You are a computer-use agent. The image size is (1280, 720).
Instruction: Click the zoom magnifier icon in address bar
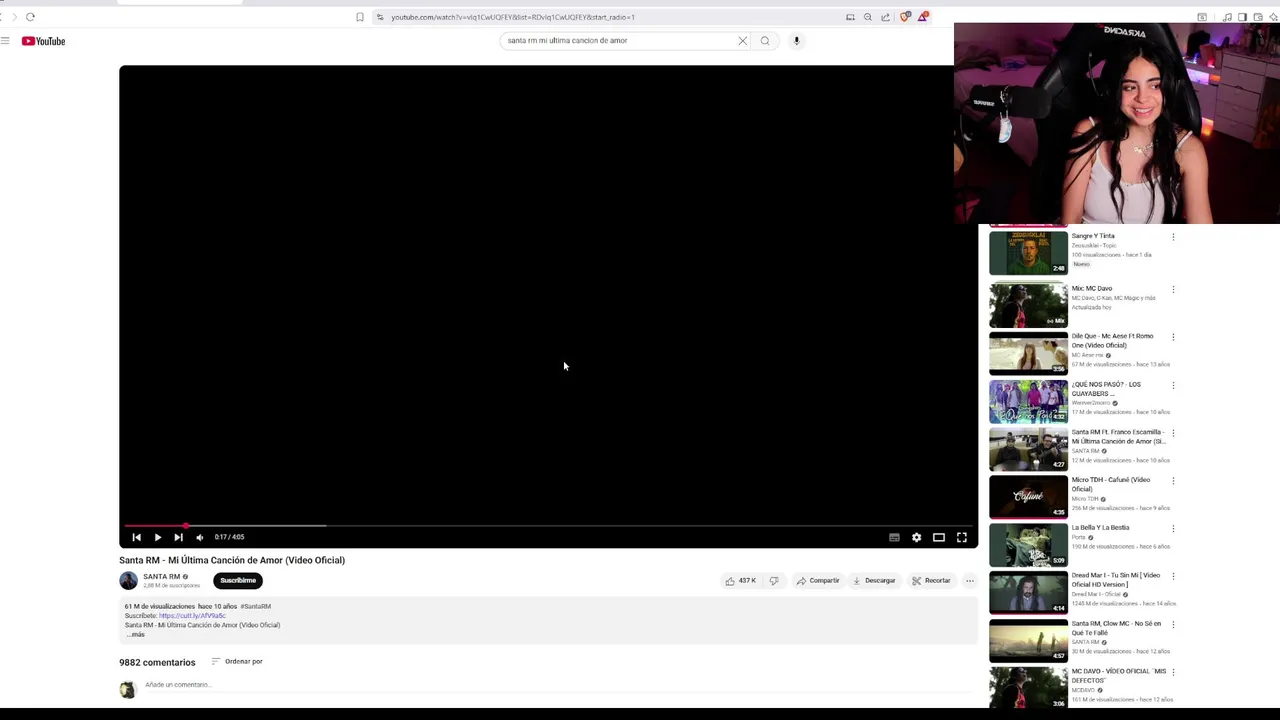[868, 17]
